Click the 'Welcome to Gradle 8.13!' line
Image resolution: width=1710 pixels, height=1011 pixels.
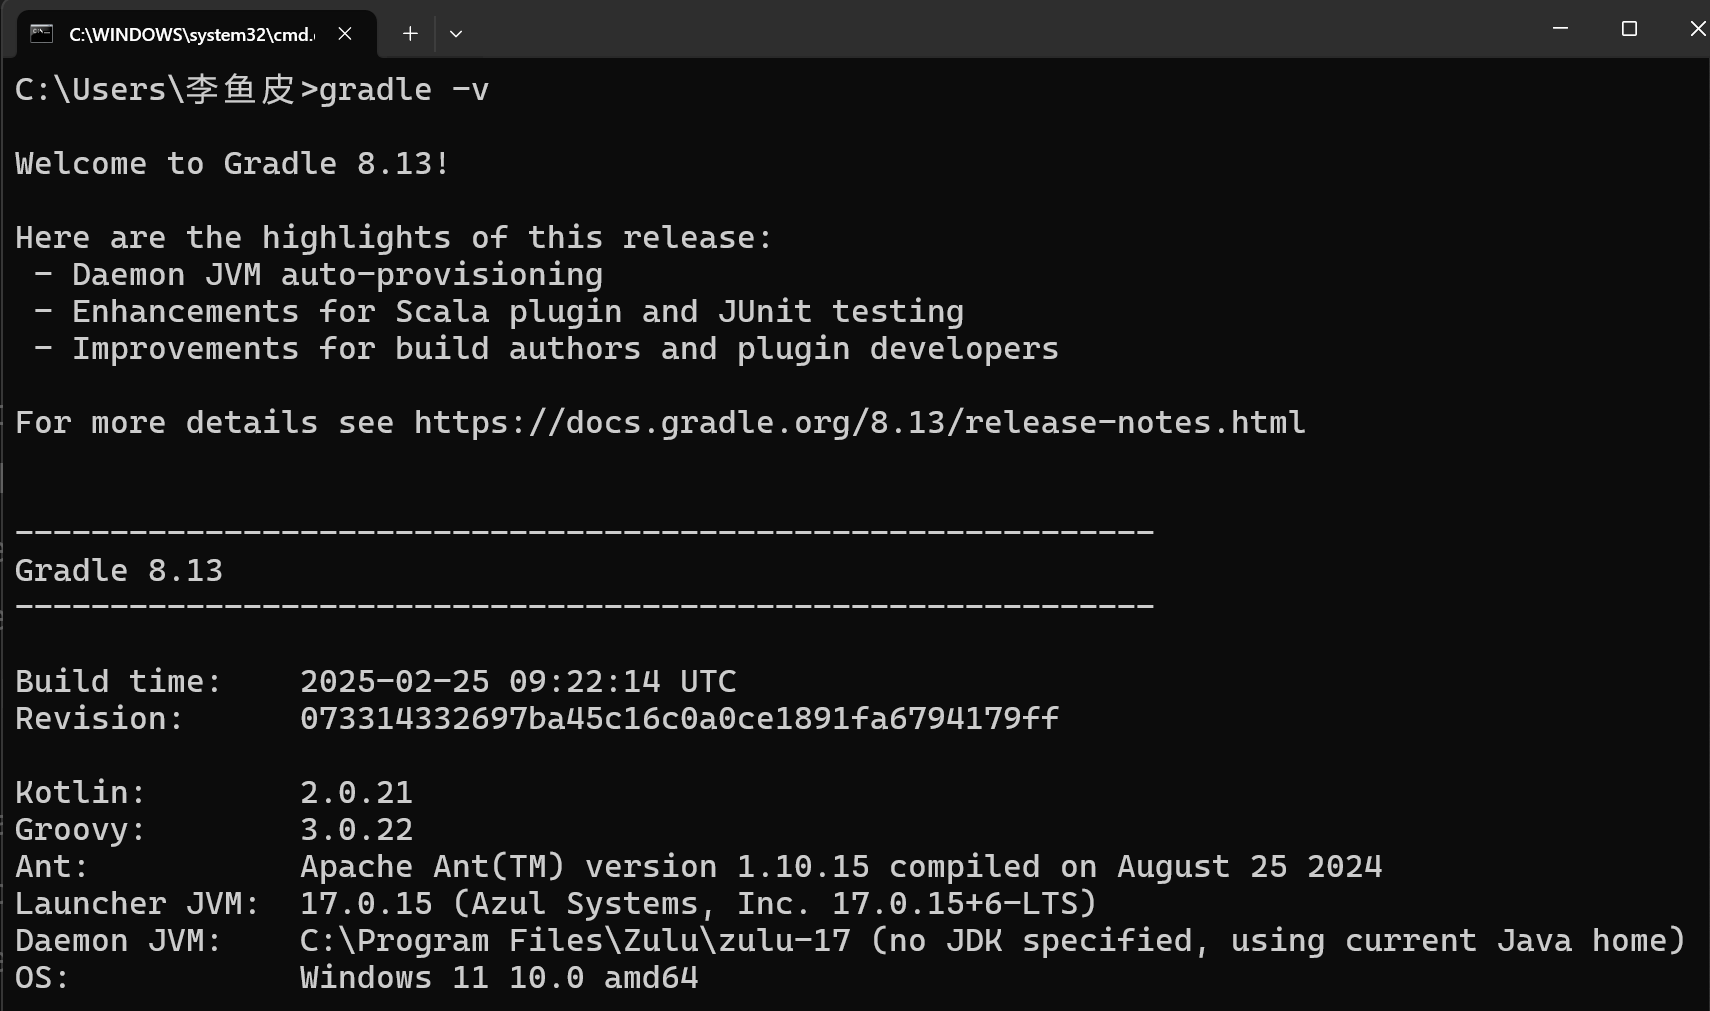pyautogui.click(x=232, y=164)
